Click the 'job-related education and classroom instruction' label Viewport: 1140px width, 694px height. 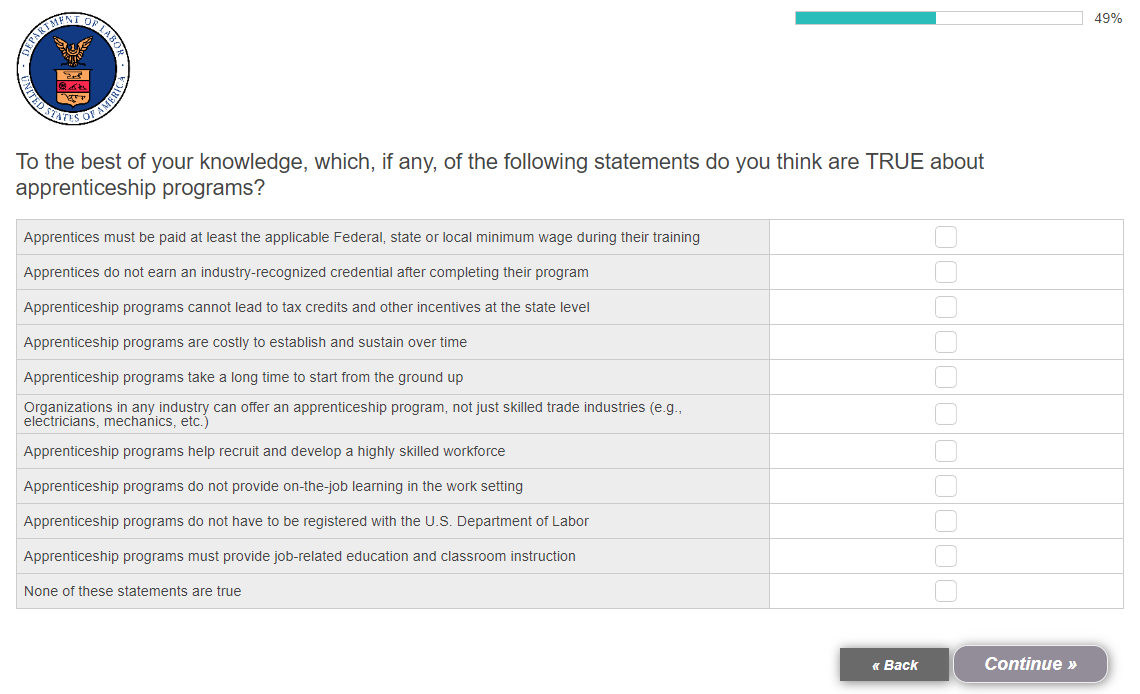point(299,556)
